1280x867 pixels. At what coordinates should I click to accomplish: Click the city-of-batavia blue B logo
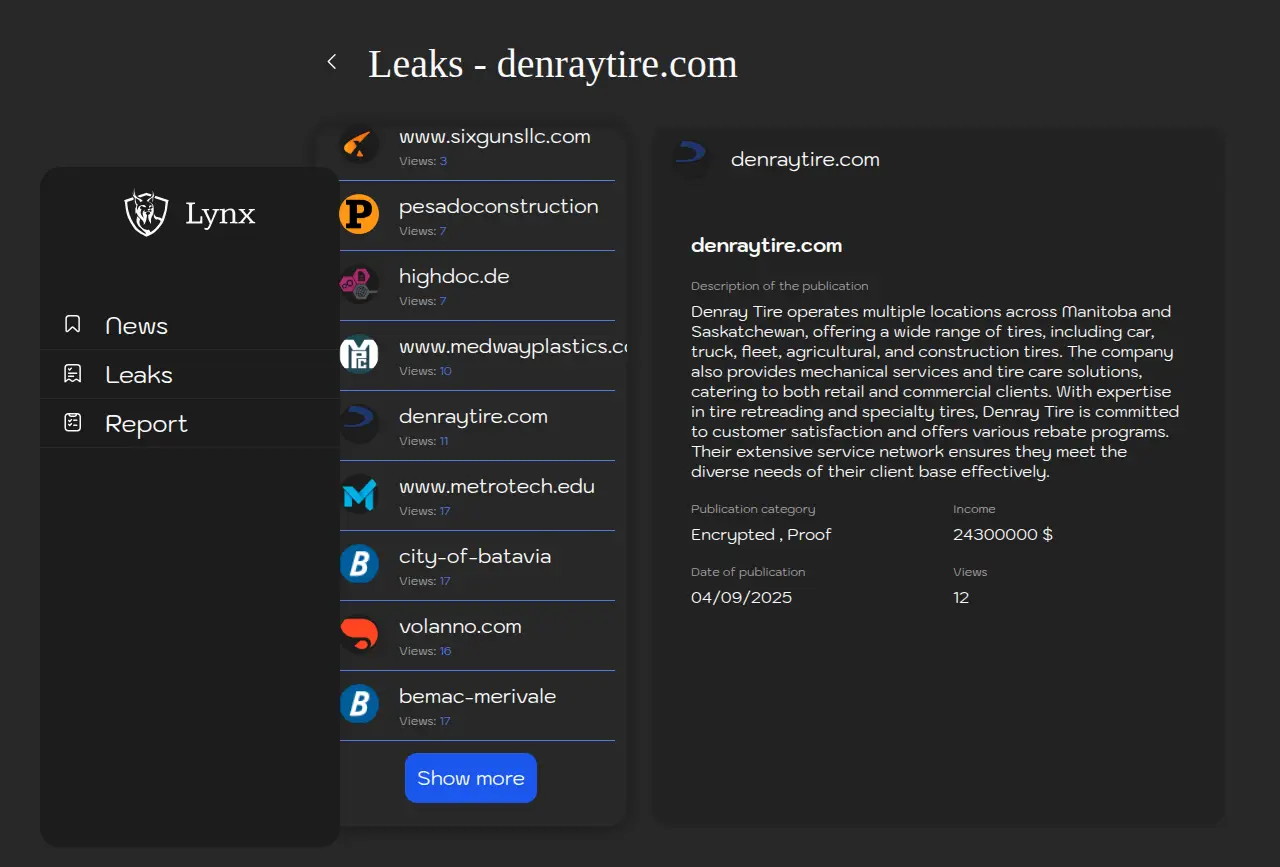pos(359,565)
